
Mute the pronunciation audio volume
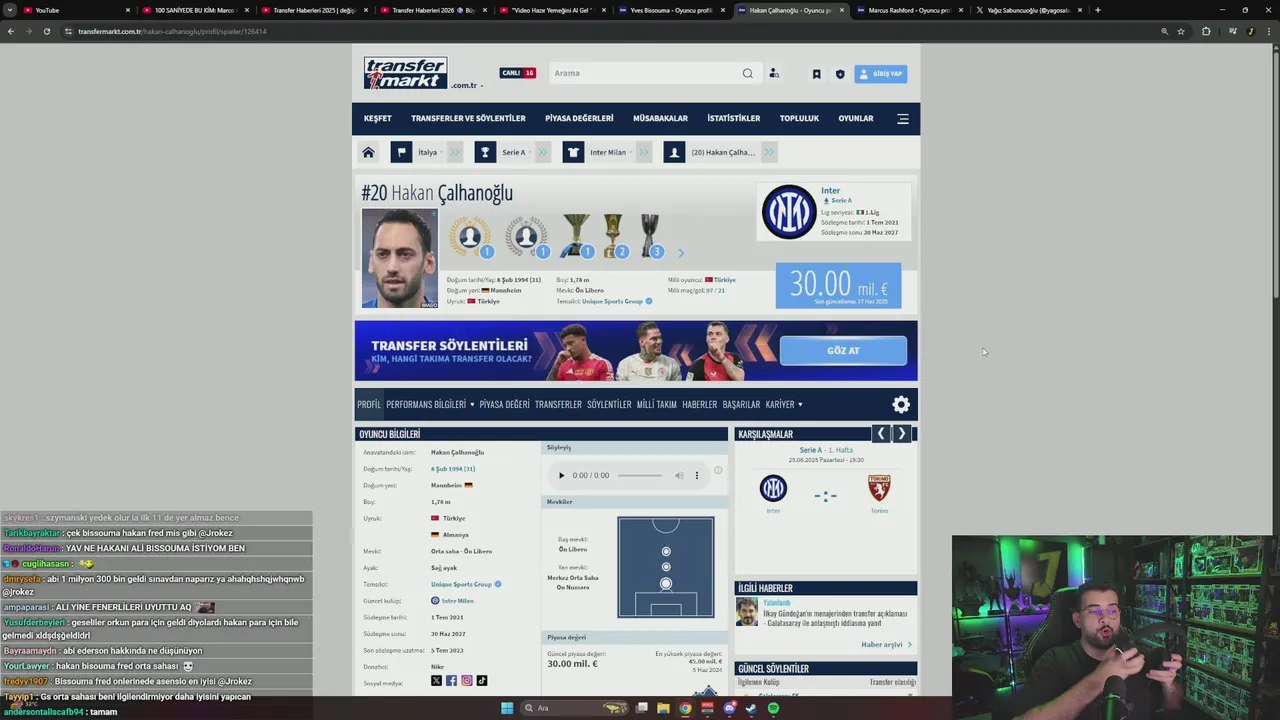(x=679, y=476)
